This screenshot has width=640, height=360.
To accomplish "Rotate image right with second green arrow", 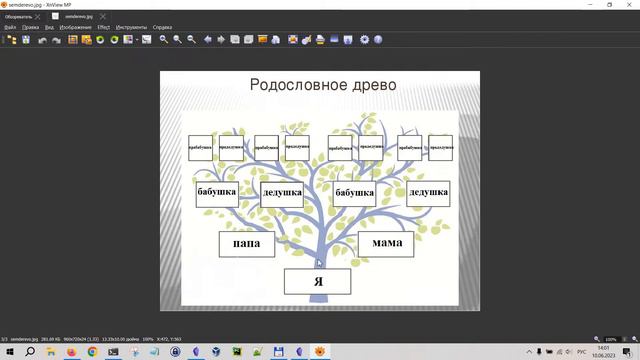I will click(x=114, y=40).
